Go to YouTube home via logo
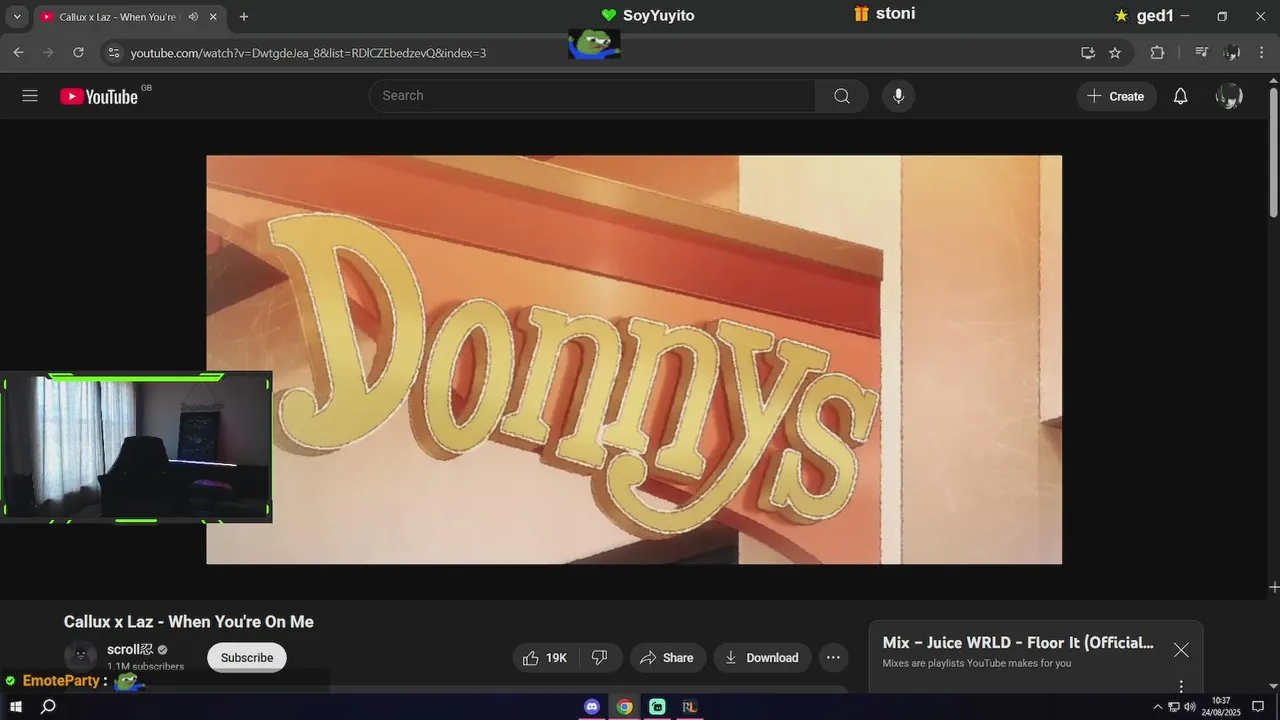This screenshot has height=720, width=1280. click(99, 96)
